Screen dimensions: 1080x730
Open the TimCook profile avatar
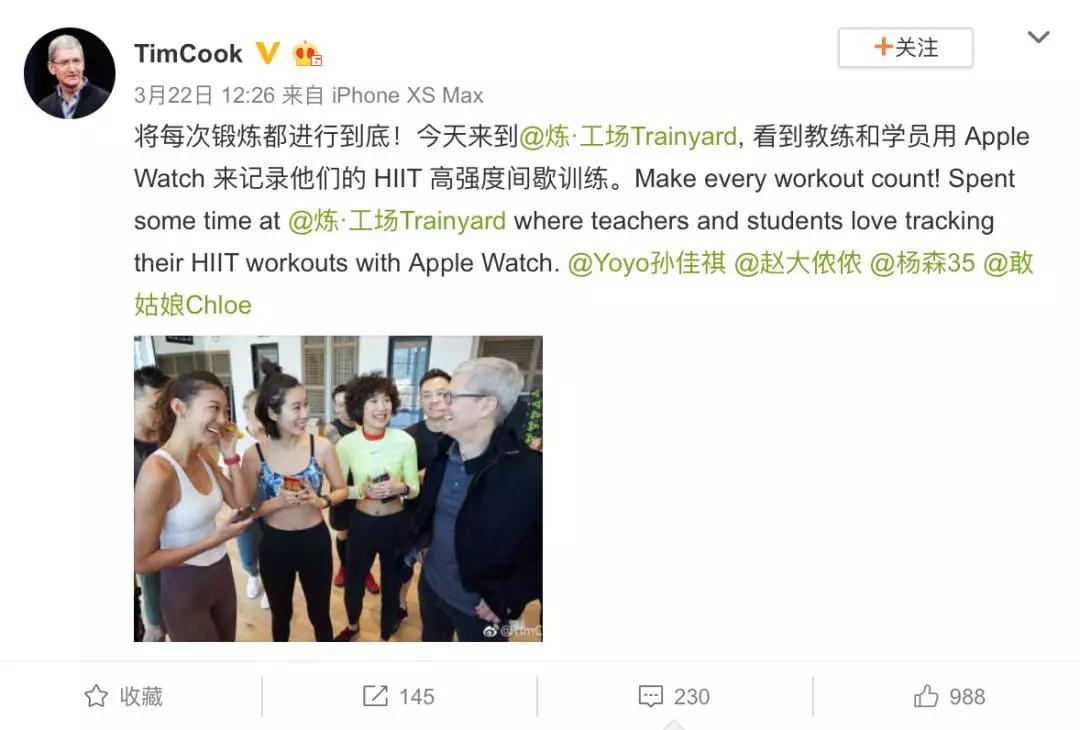pos(70,73)
